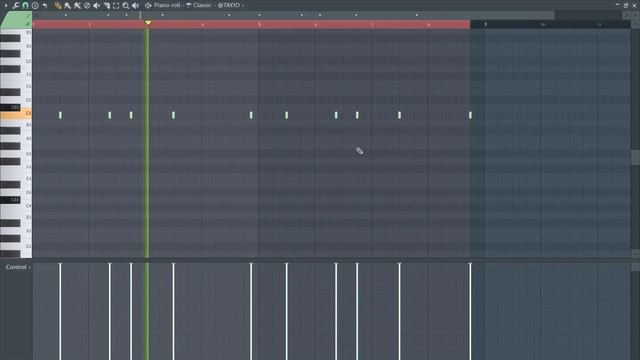Screen dimensions: 640x360
Task: Click the first velocity bar in Control lane
Action: pos(60,311)
